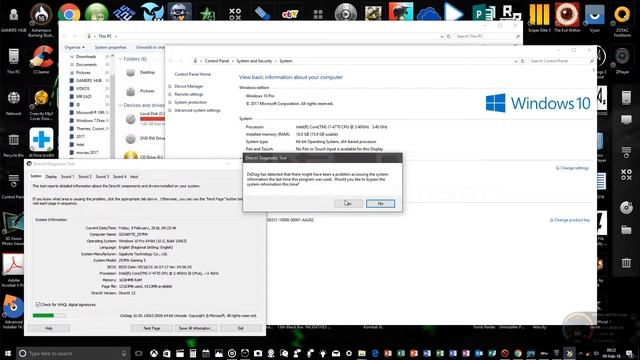Click the Search Control Panel field

[x=561, y=61]
